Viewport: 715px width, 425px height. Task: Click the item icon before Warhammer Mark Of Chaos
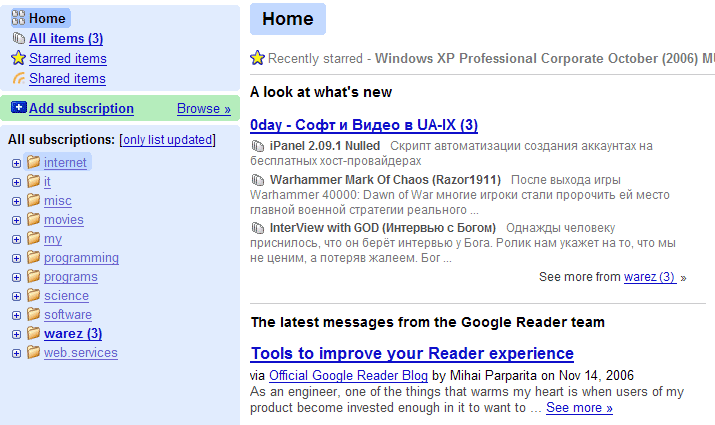[258, 180]
